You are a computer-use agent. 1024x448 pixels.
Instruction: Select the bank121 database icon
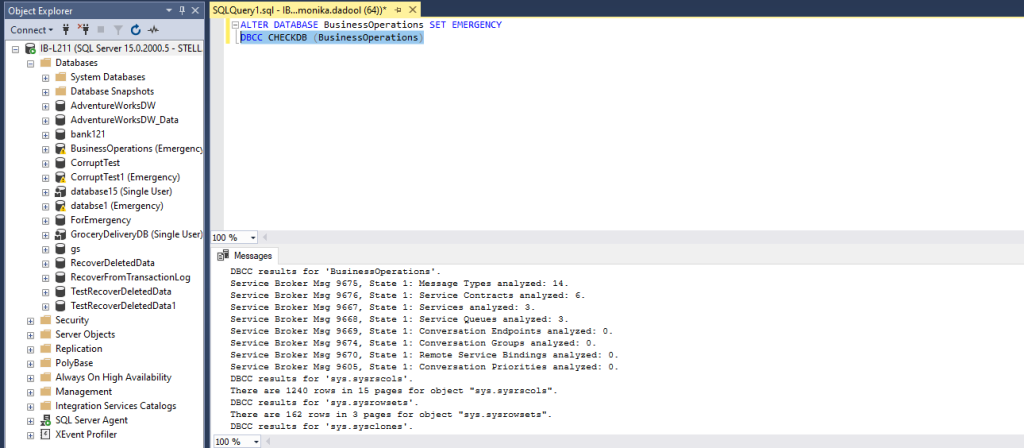[60, 134]
